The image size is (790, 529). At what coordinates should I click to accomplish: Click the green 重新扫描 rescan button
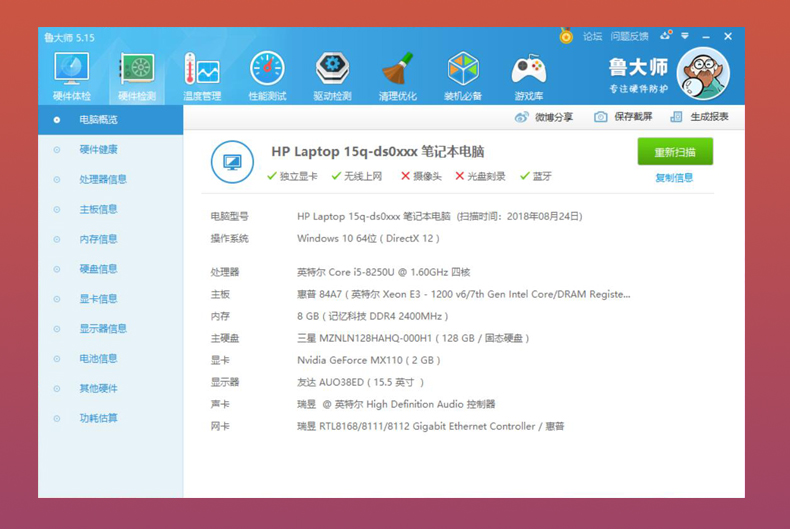pyautogui.click(x=675, y=152)
